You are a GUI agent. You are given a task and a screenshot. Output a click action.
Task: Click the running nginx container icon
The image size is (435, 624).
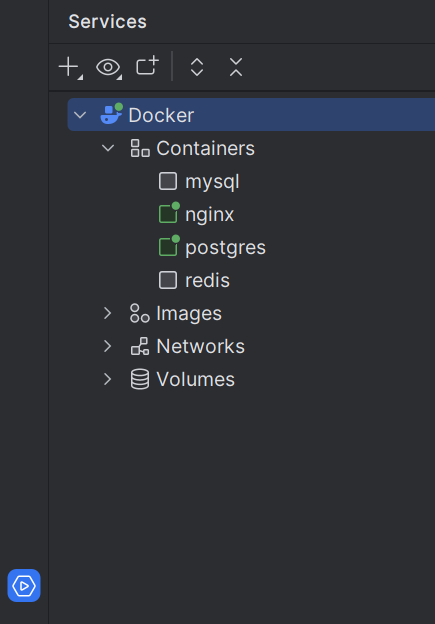[x=169, y=213]
